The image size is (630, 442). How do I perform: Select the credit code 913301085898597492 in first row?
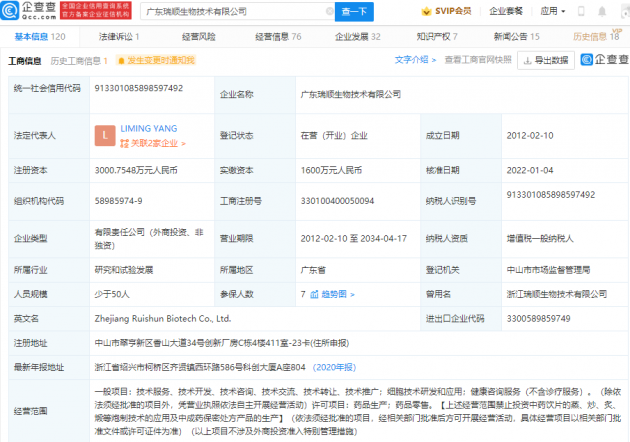[x=139, y=88]
